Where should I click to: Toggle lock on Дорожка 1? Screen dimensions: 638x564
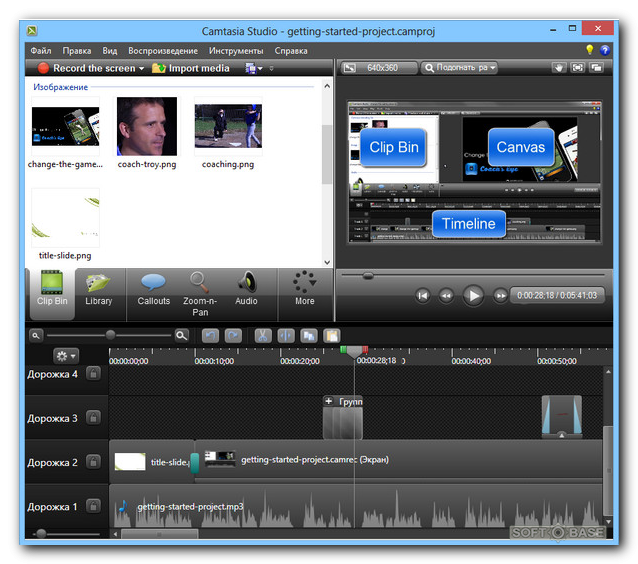pyautogui.click(x=93, y=507)
